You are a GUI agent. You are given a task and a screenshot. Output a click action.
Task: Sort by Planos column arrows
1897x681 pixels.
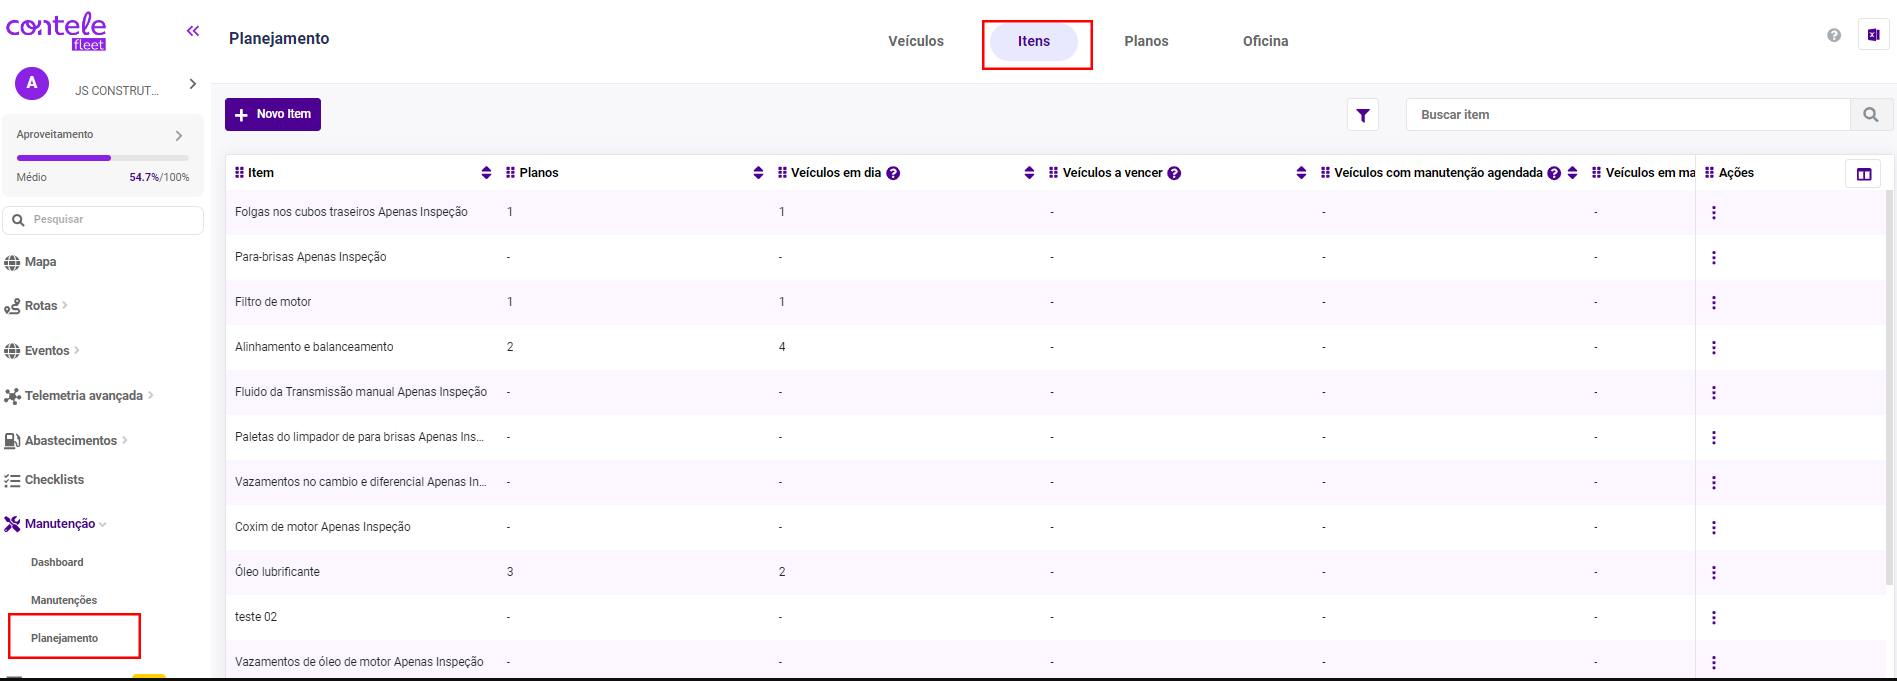(758, 173)
